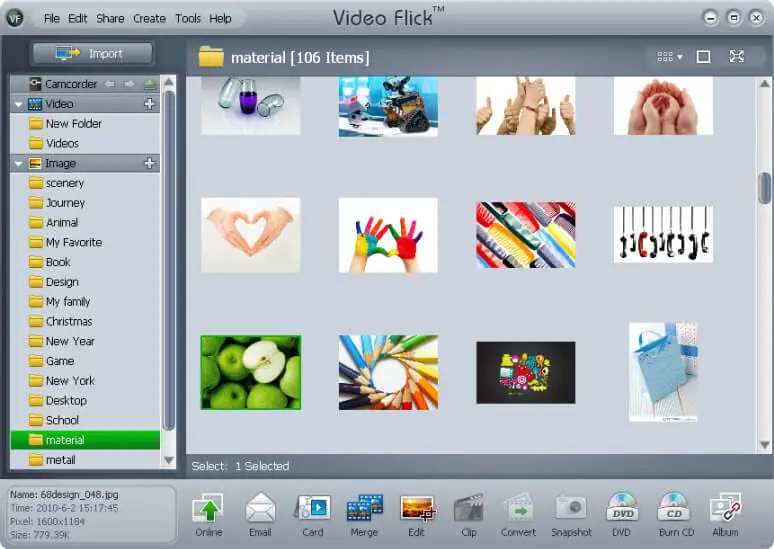The image size is (774, 549).
Task: Open the scenery folder
Action: point(85,183)
